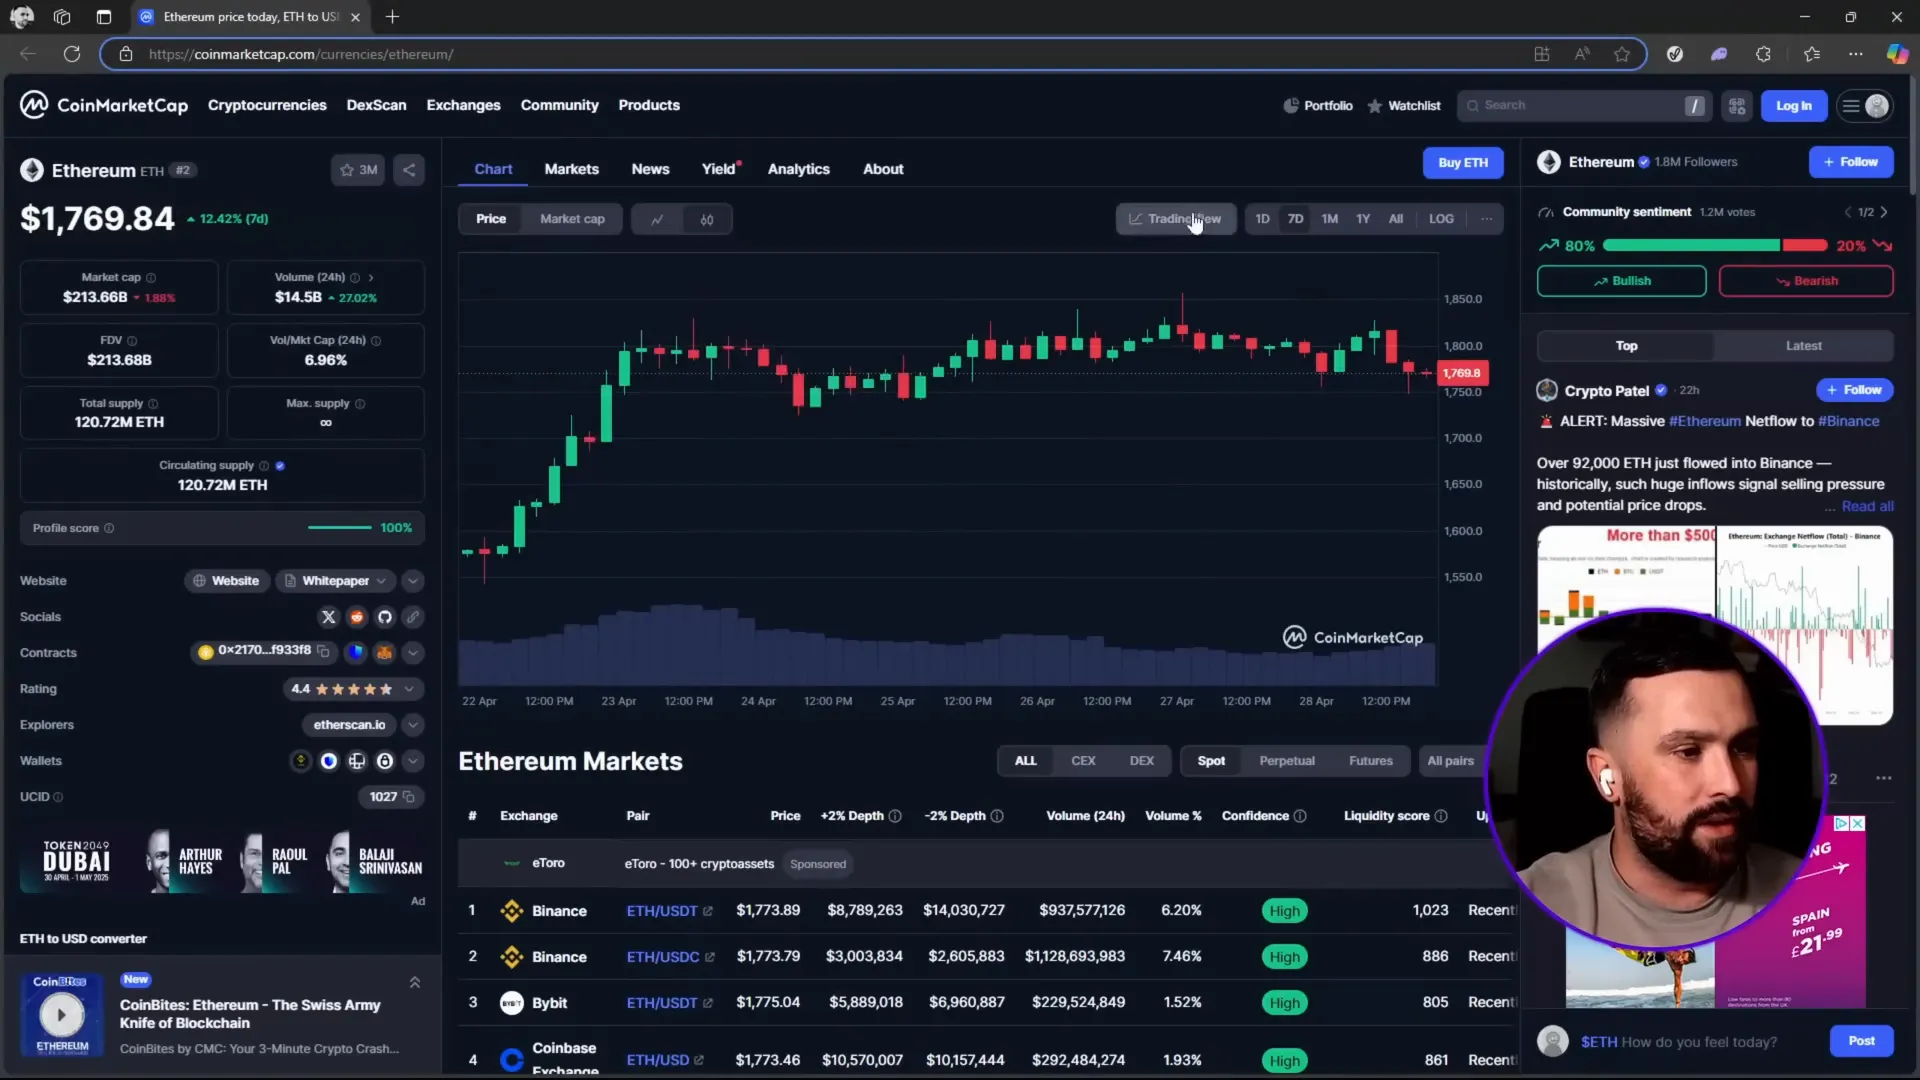Copy the 0x2170...f933f8 contract address
This screenshot has width=1920, height=1080.
[323, 651]
